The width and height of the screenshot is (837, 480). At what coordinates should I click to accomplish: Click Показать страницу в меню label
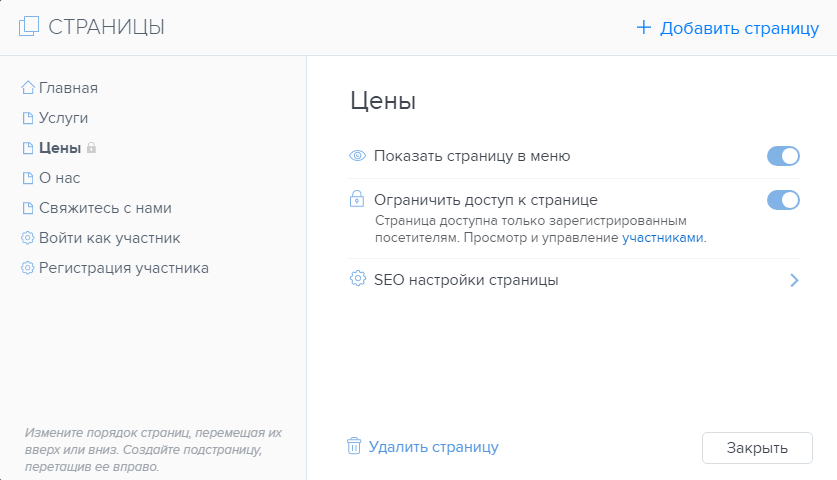click(472, 156)
